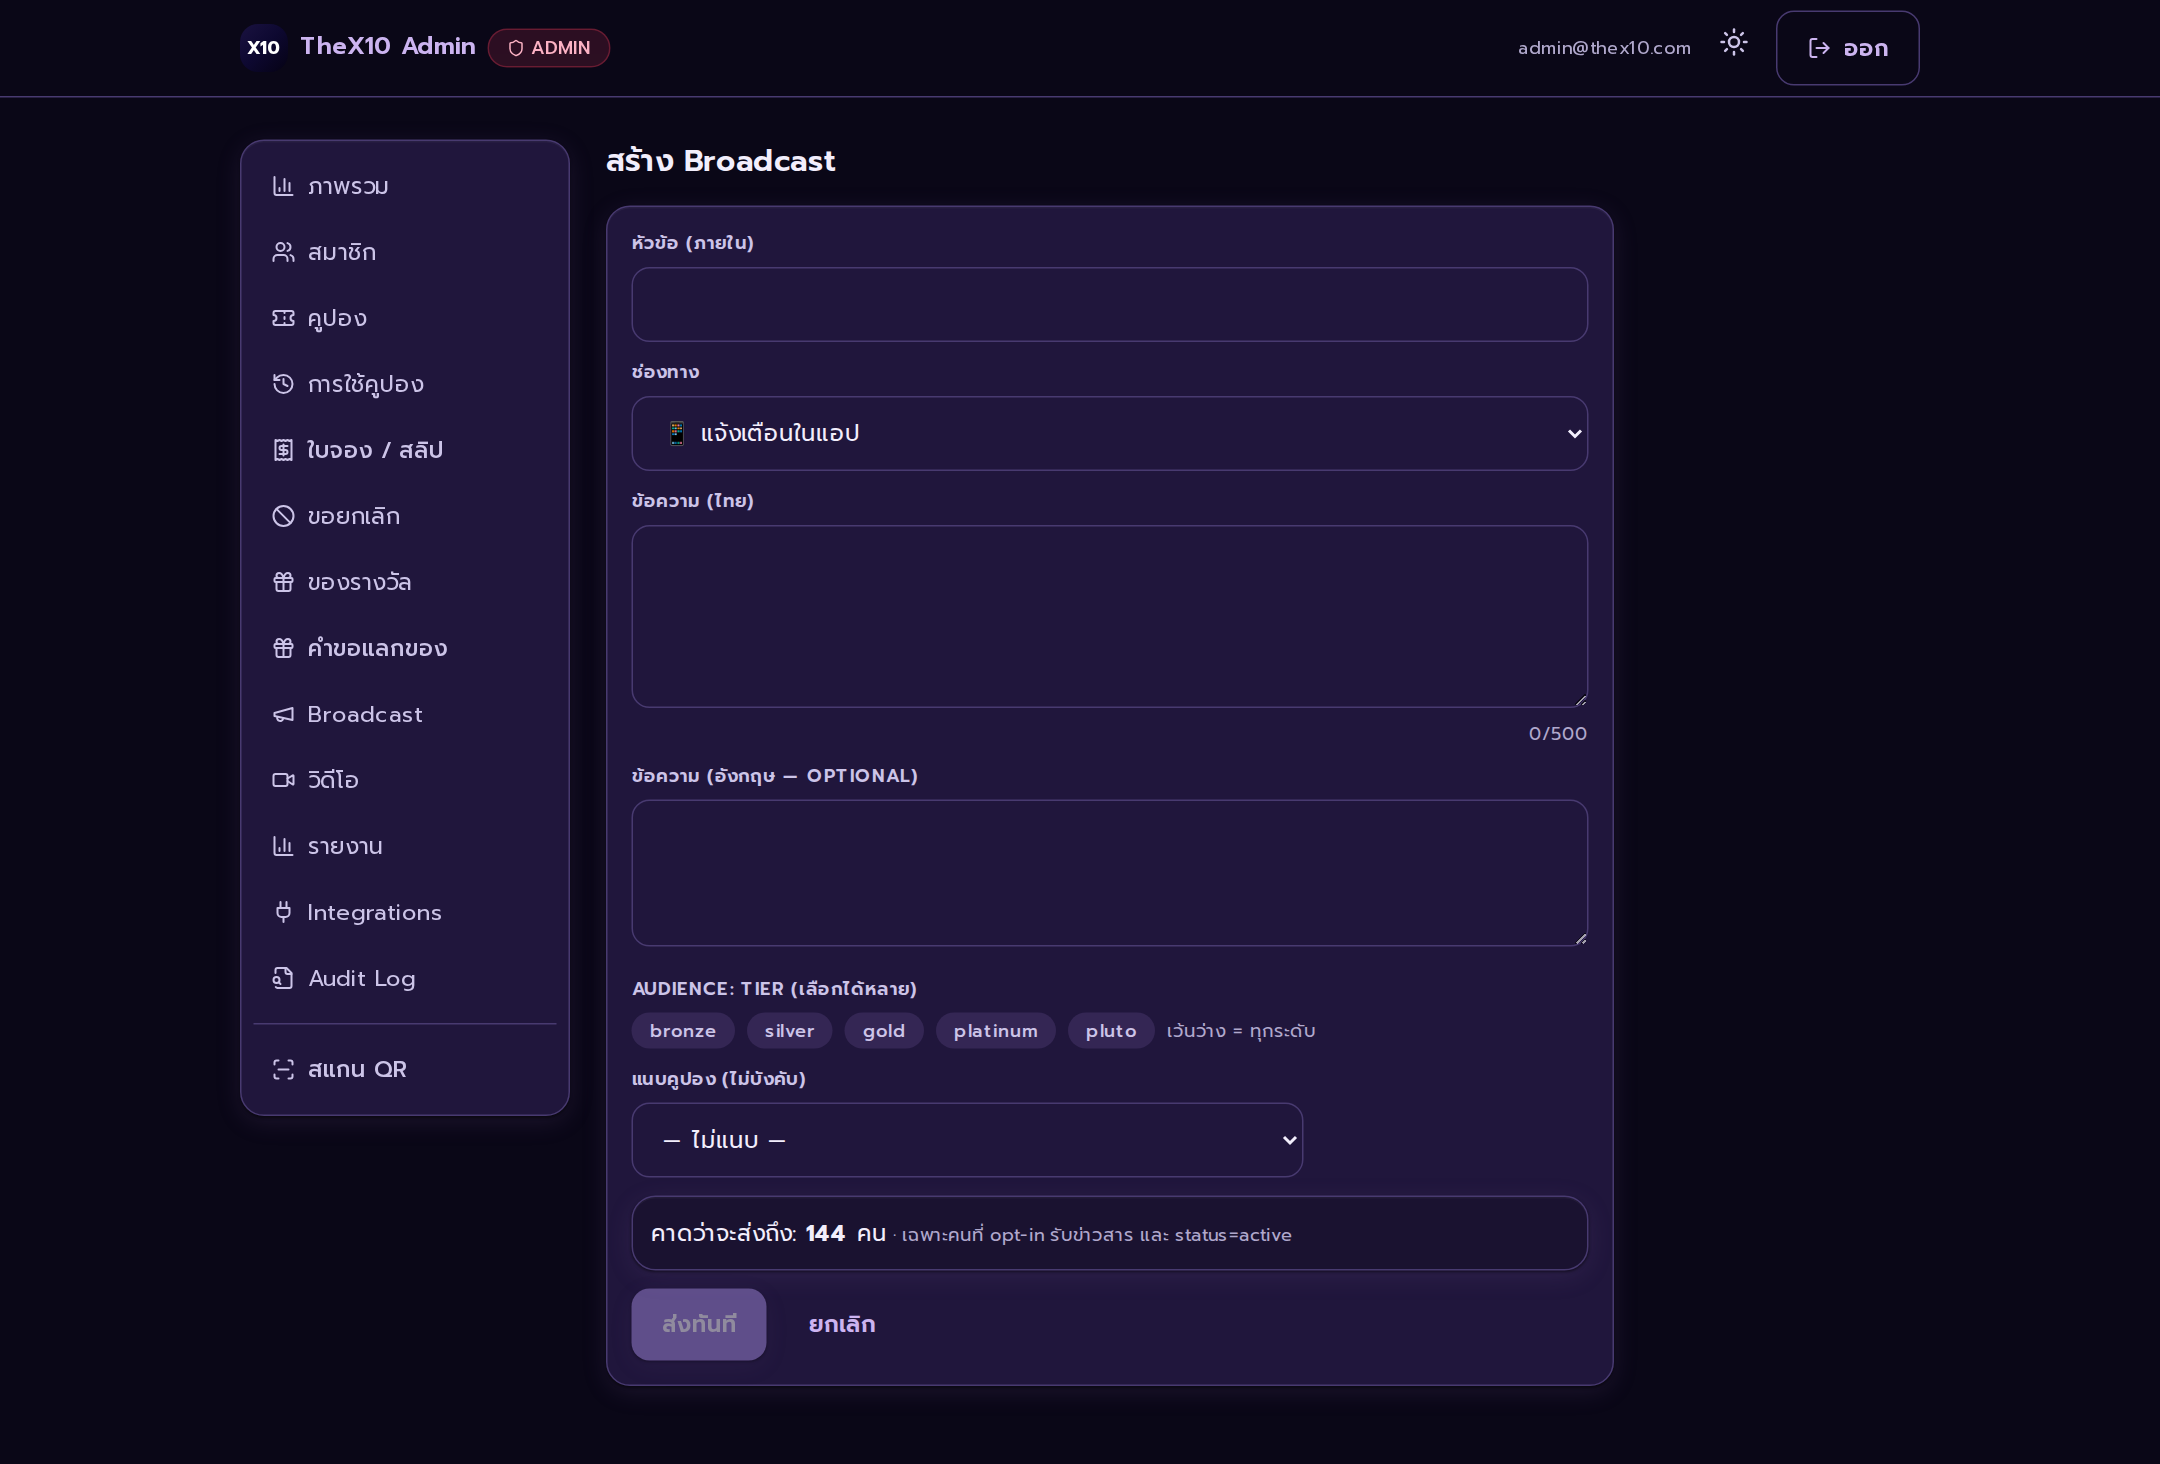Image resolution: width=2160 pixels, height=1464 pixels.
Task: Open the วิดีโอ video camera icon
Action: pyautogui.click(x=283, y=780)
